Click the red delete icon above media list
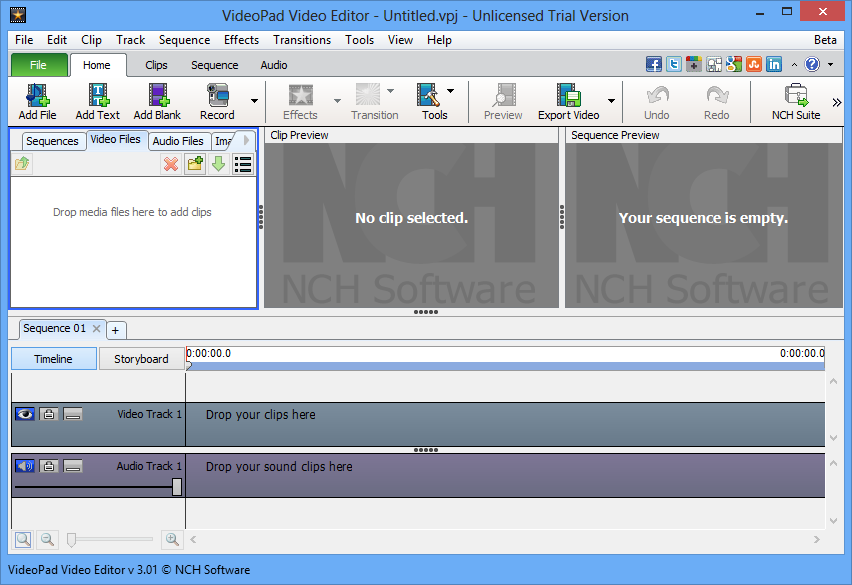852x585 pixels. [169, 164]
